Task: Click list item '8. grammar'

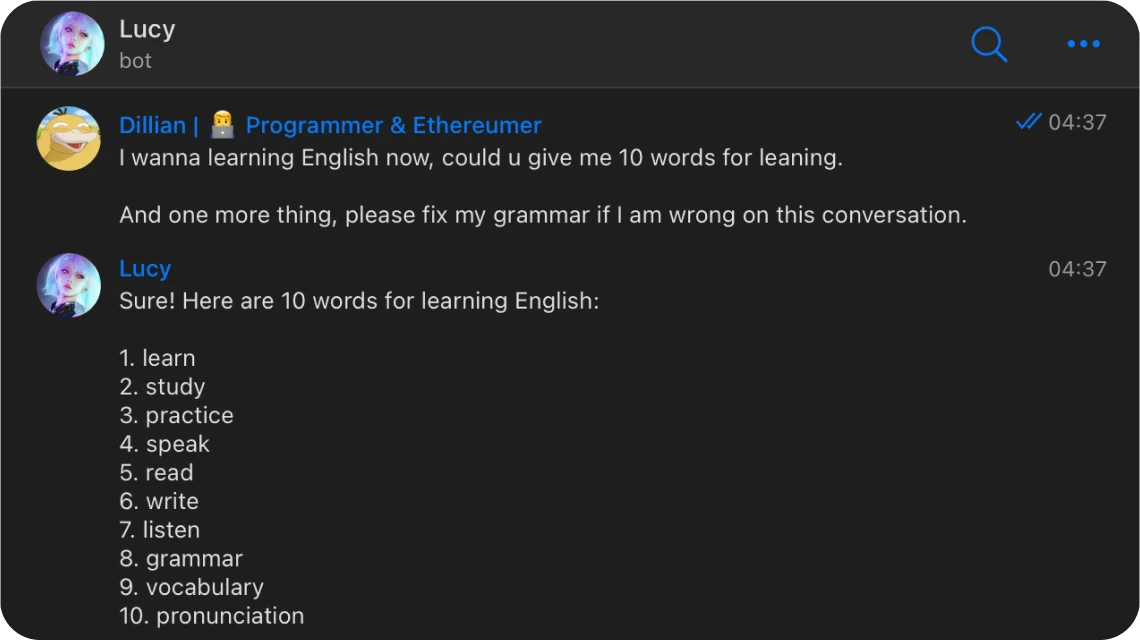Action: click(x=181, y=558)
